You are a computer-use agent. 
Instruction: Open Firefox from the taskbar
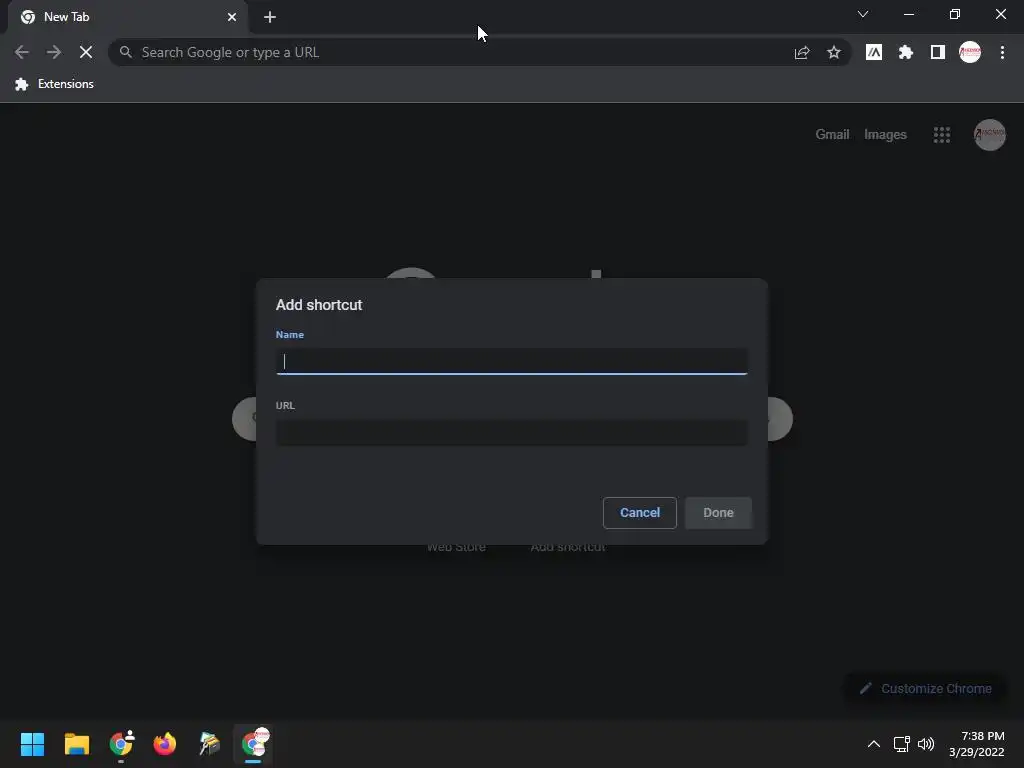pyautogui.click(x=165, y=744)
